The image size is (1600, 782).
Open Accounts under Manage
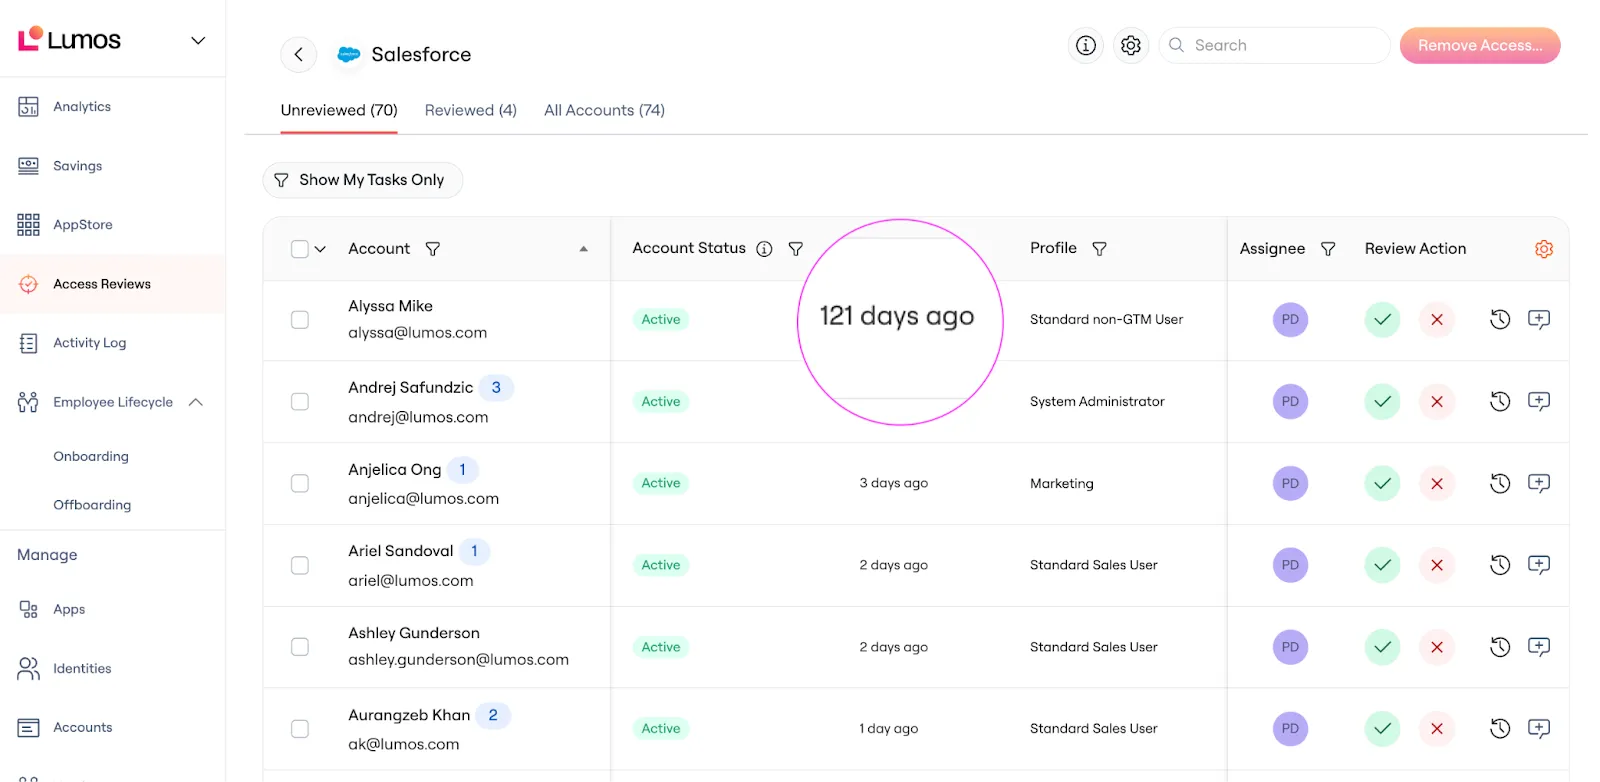pos(112,728)
